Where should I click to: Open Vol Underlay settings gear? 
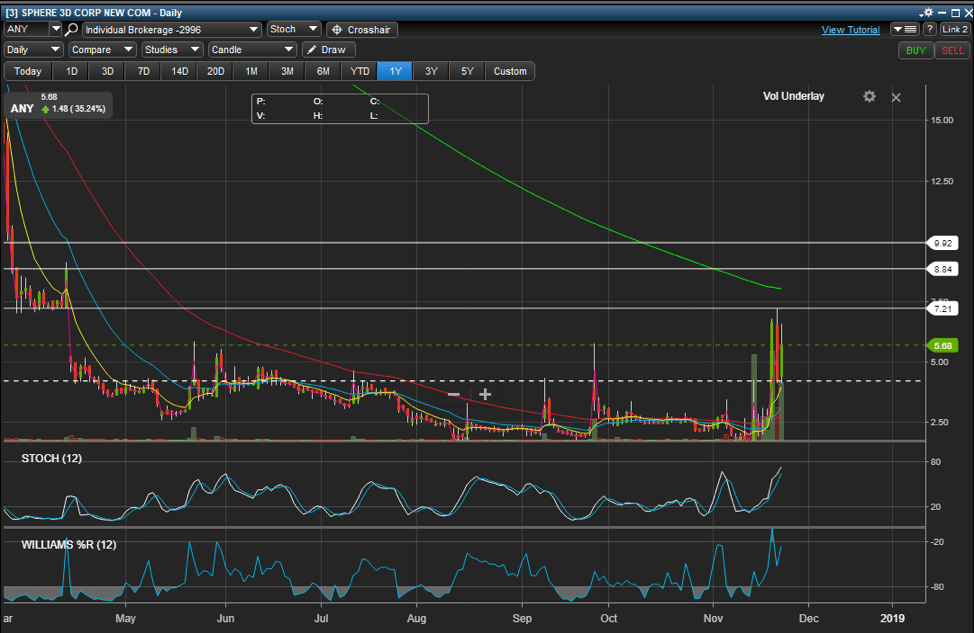pyautogui.click(x=869, y=96)
